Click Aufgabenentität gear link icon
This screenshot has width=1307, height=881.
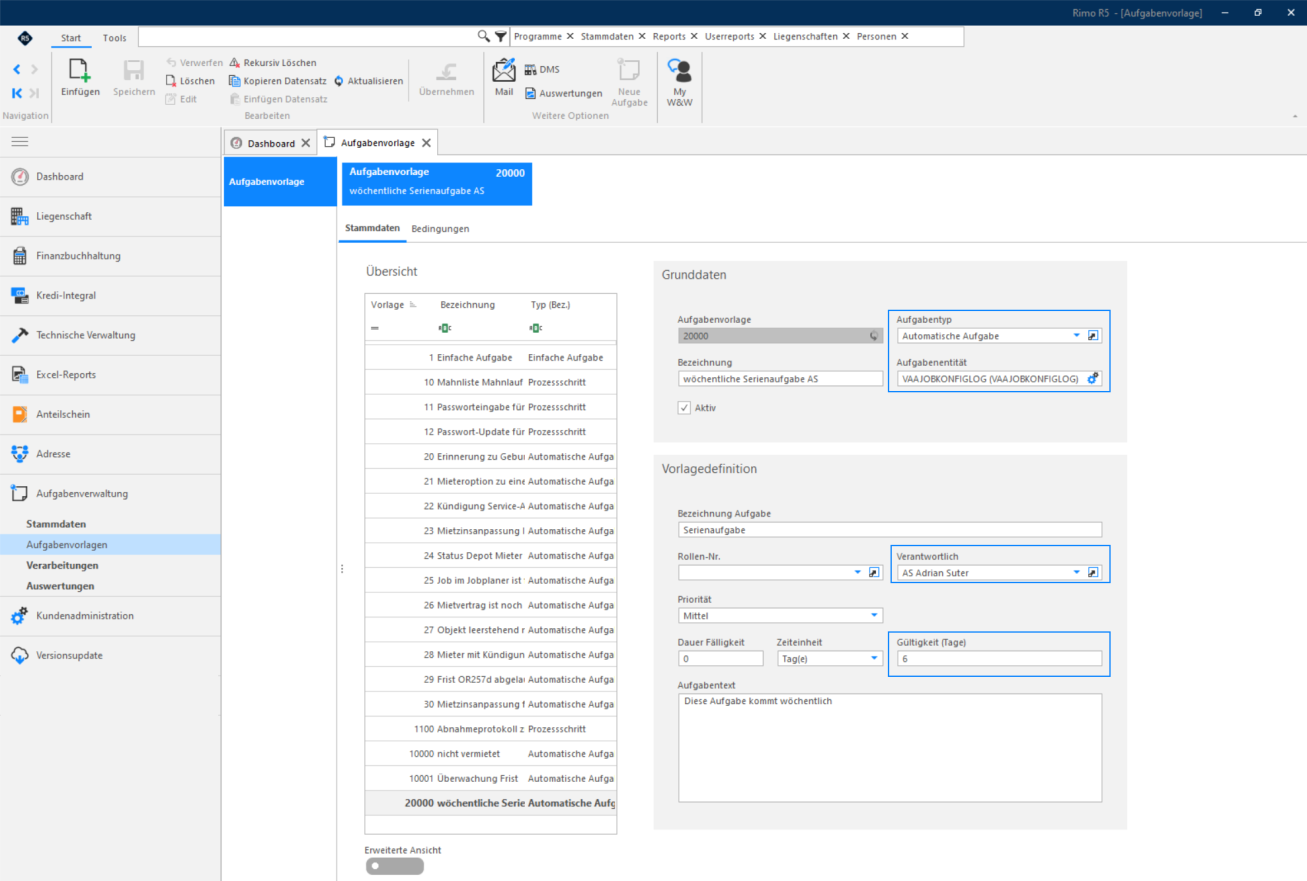tap(1093, 379)
